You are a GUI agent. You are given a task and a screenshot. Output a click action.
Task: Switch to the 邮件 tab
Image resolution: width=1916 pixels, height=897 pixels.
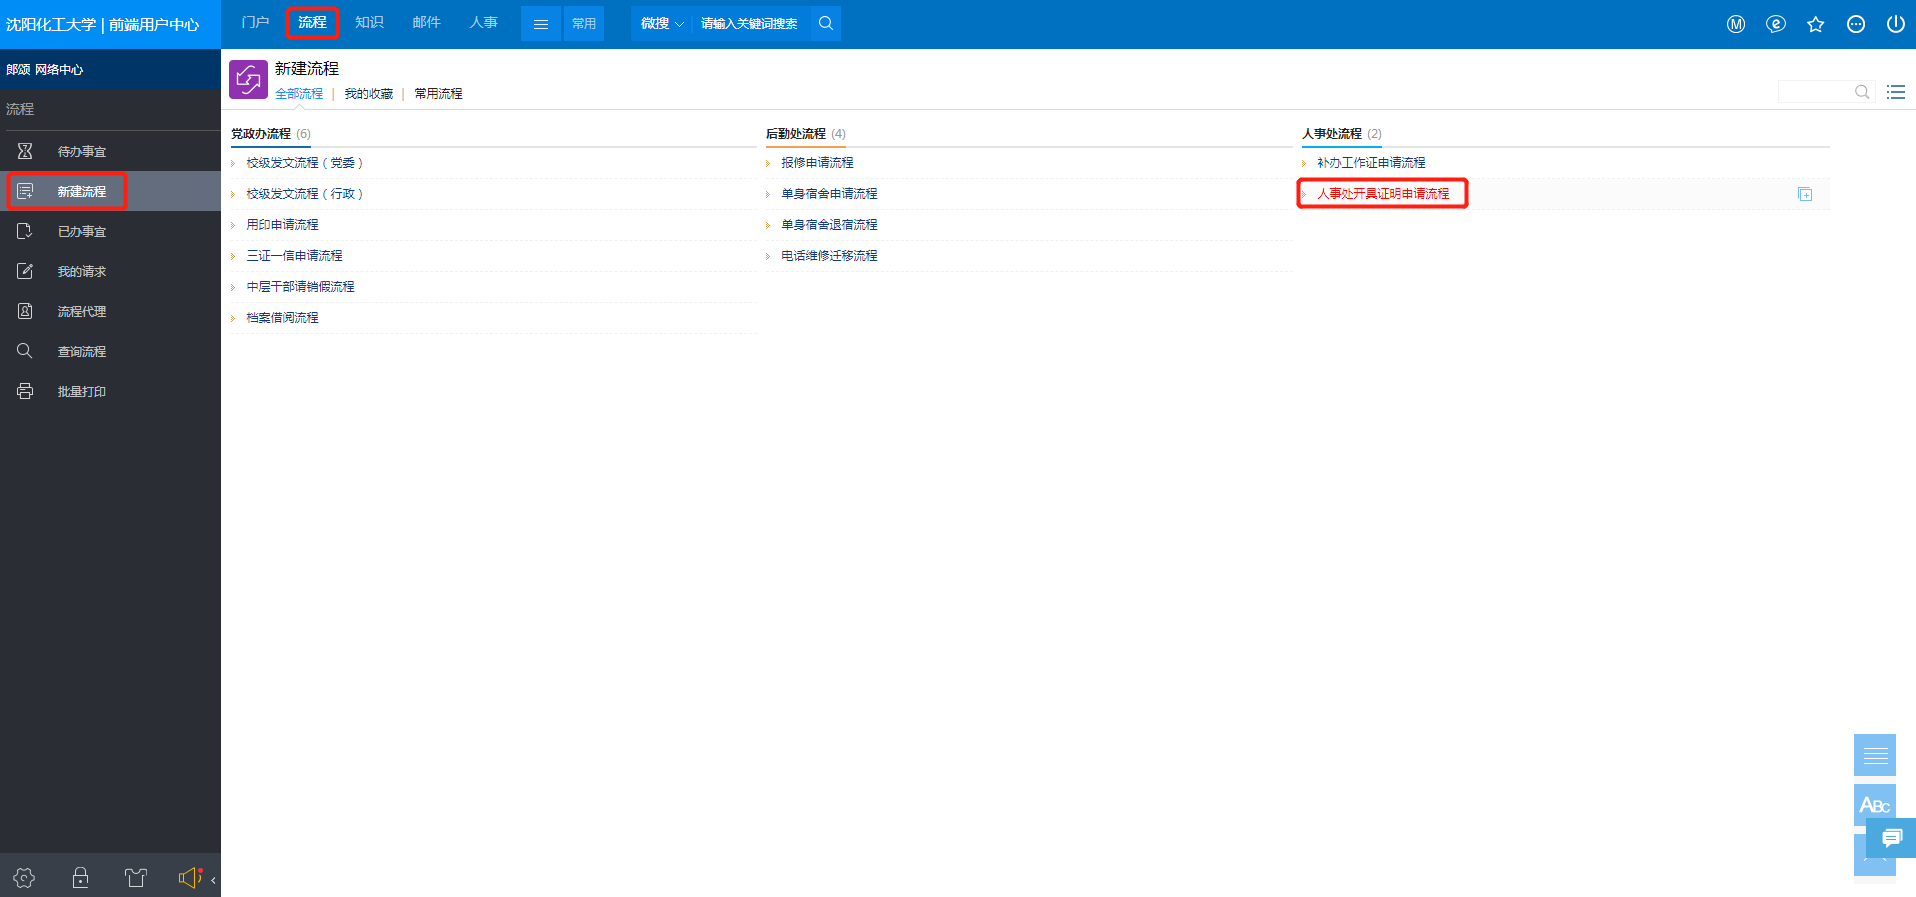426,22
